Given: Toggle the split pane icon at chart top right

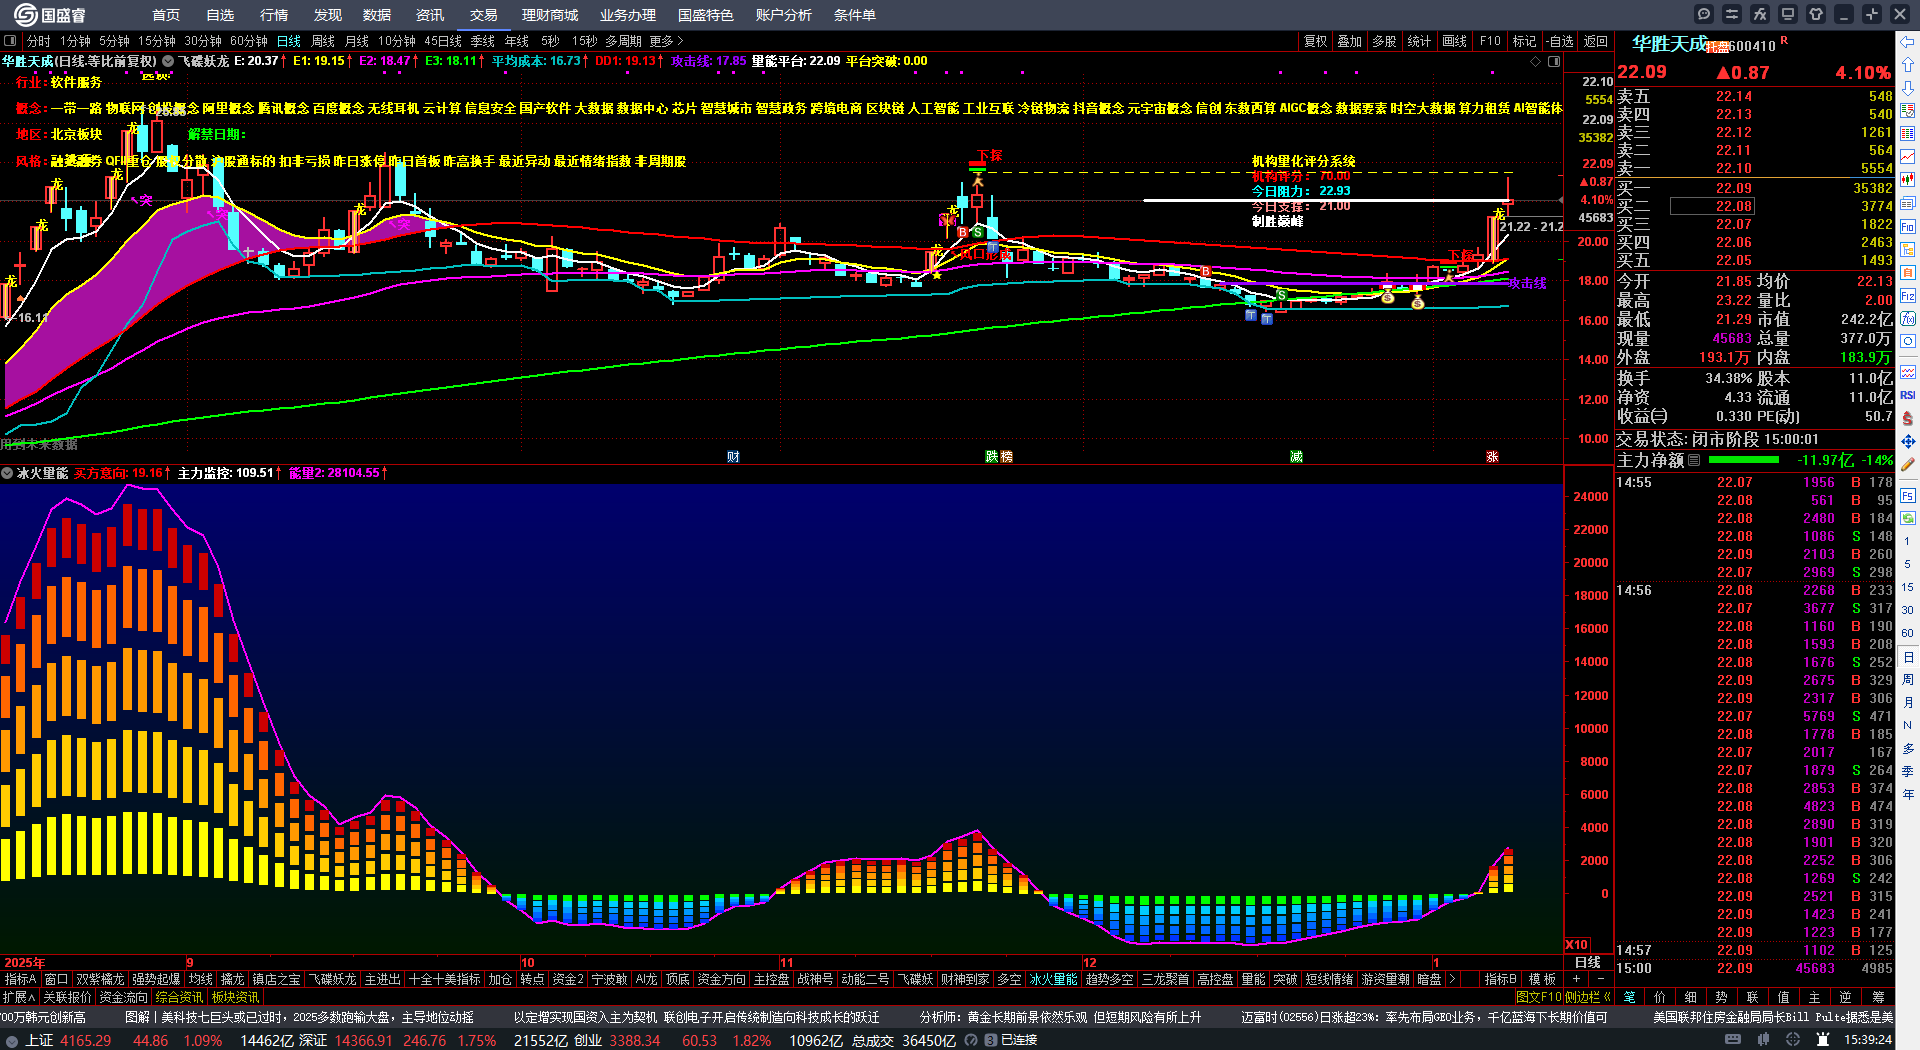Looking at the screenshot, I should click(x=1554, y=62).
